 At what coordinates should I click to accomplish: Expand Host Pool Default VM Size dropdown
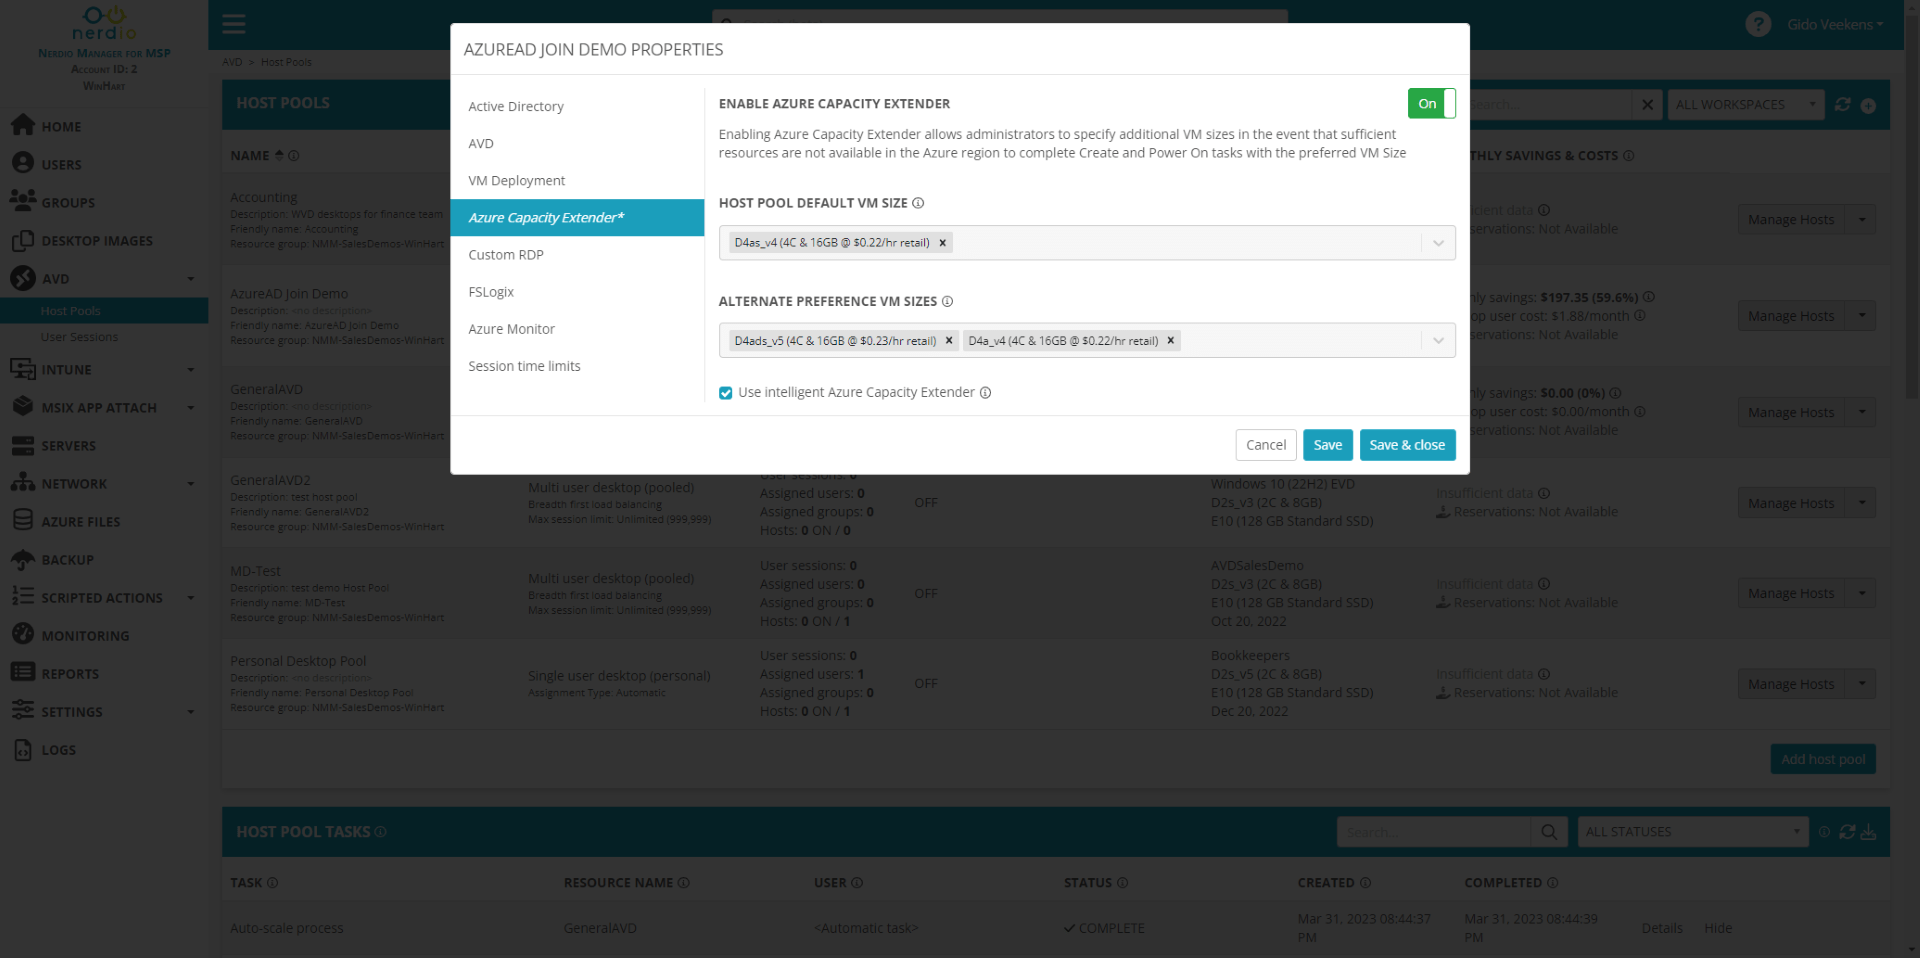(1438, 243)
